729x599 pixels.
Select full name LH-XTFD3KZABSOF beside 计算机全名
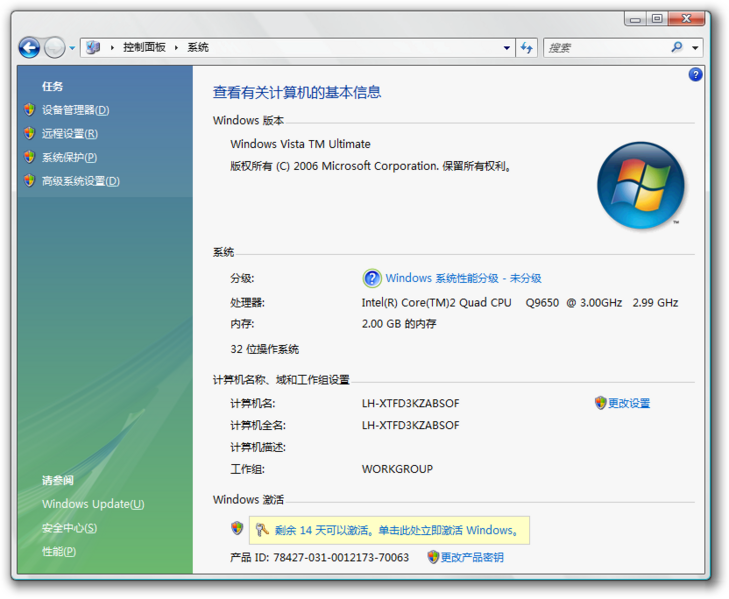[x=411, y=425]
